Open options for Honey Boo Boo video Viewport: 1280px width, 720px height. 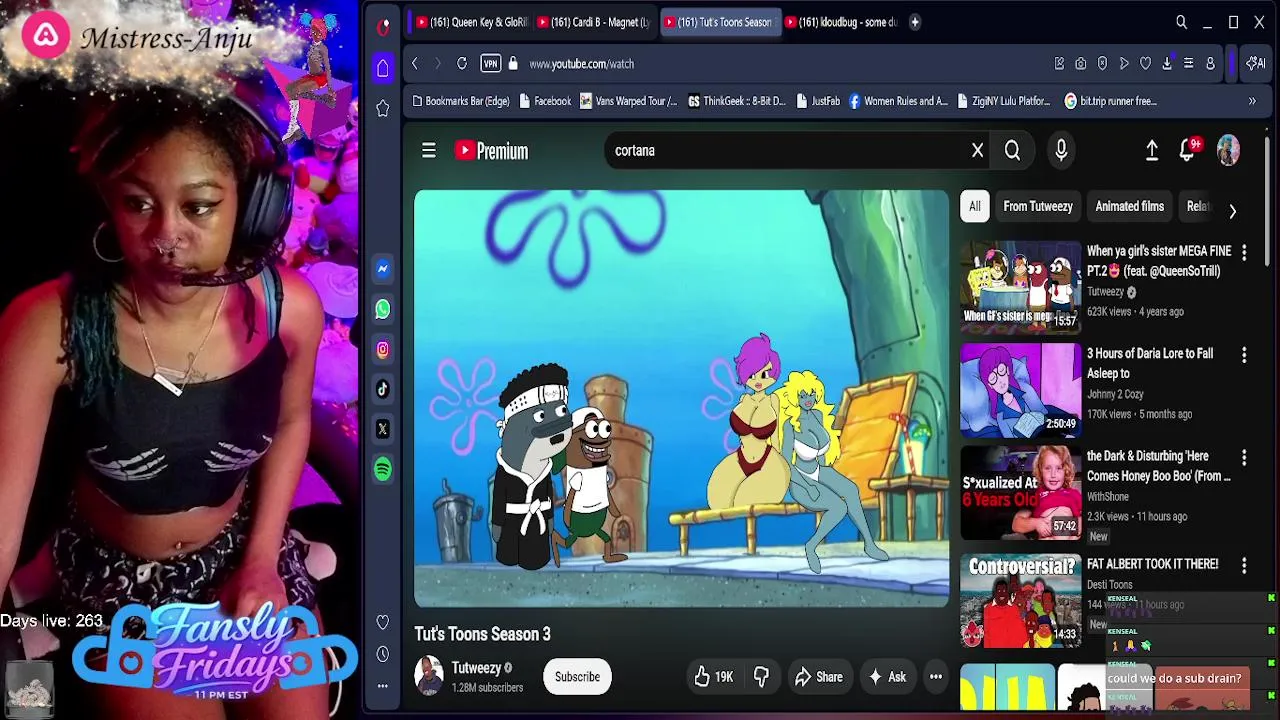click(x=1244, y=458)
